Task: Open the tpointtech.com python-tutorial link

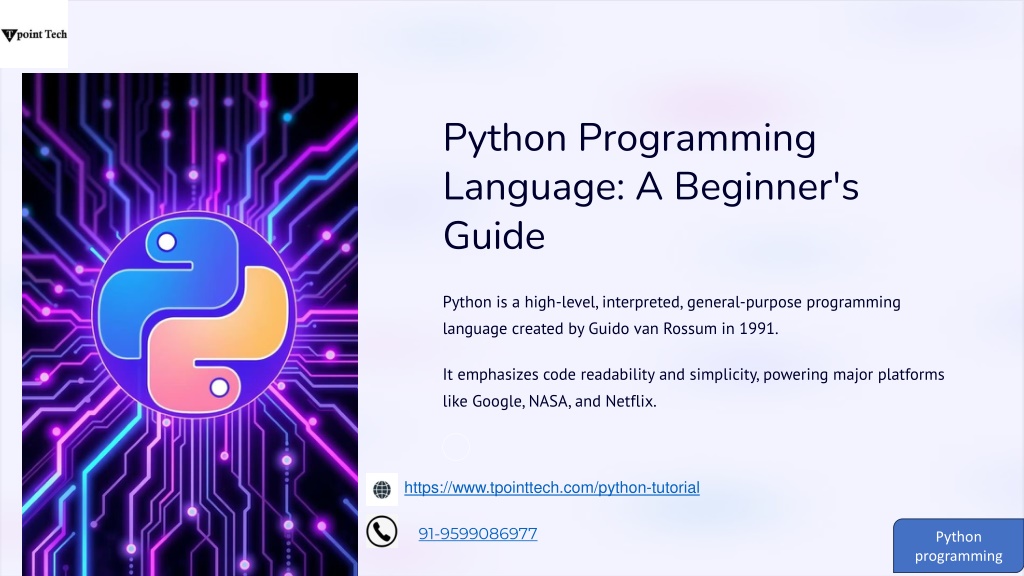Action: pyautogui.click(x=552, y=488)
